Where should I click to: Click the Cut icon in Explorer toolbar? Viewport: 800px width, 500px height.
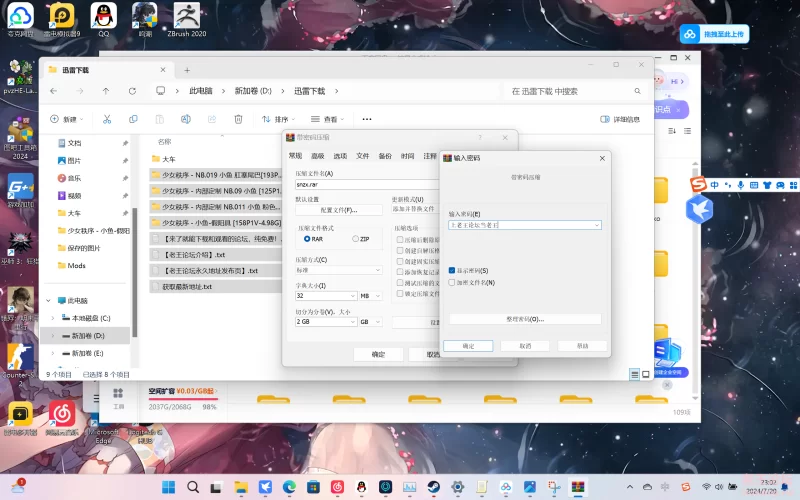tap(107, 119)
